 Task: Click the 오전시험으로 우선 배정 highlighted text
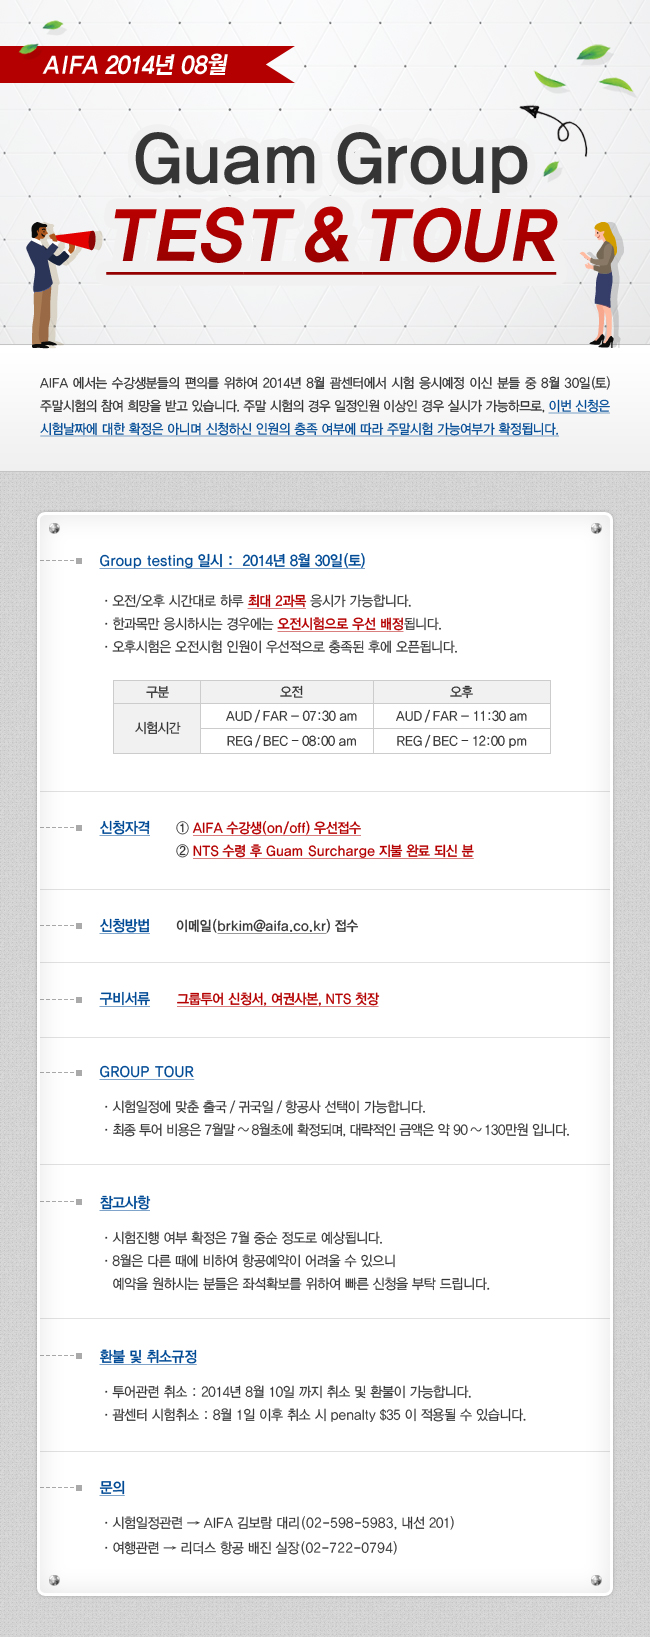pyautogui.click(x=340, y=624)
